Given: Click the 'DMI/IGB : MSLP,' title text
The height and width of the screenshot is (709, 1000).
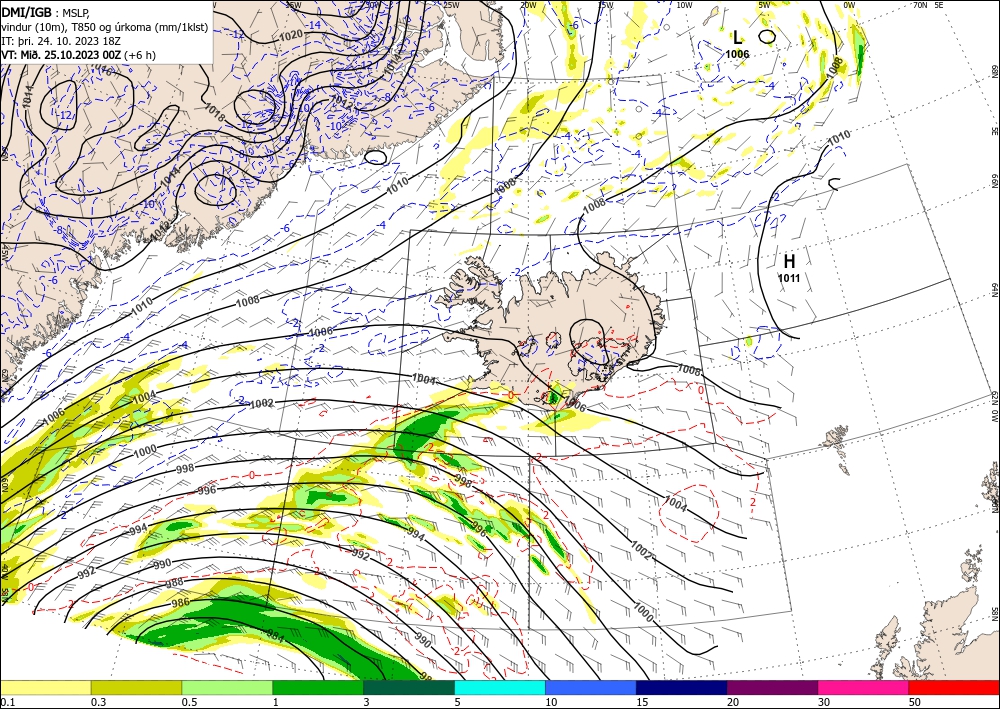Looking at the screenshot, I should click(x=45, y=13).
